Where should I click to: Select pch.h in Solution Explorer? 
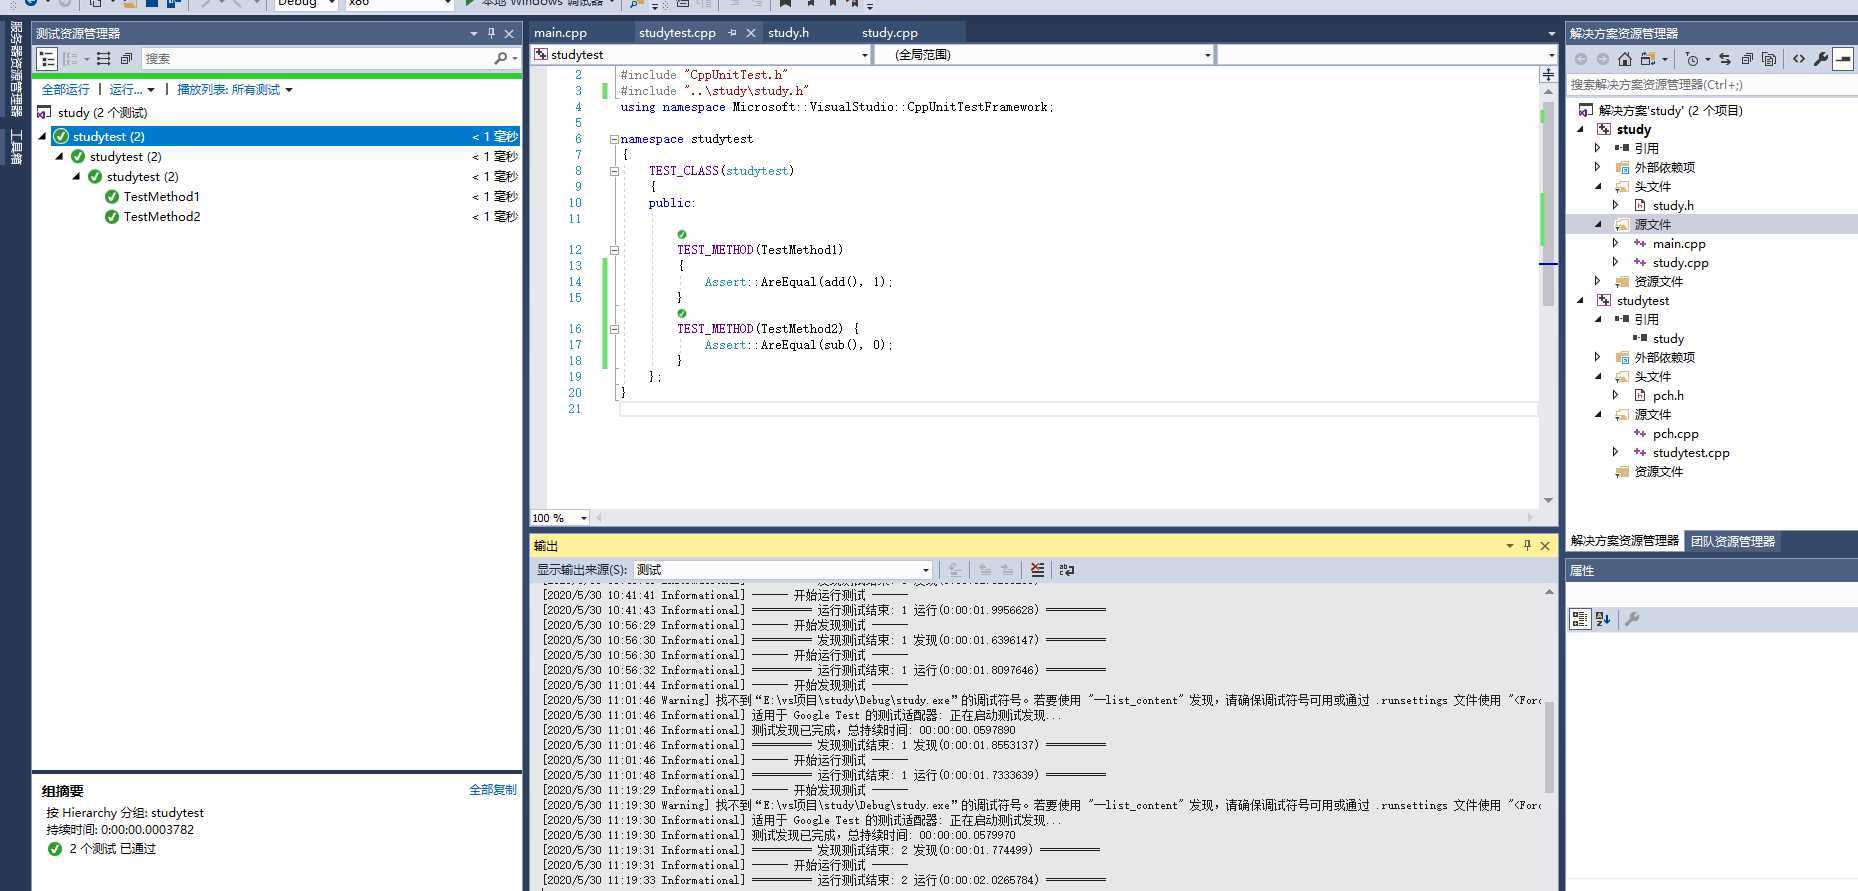[x=1668, y=396]
